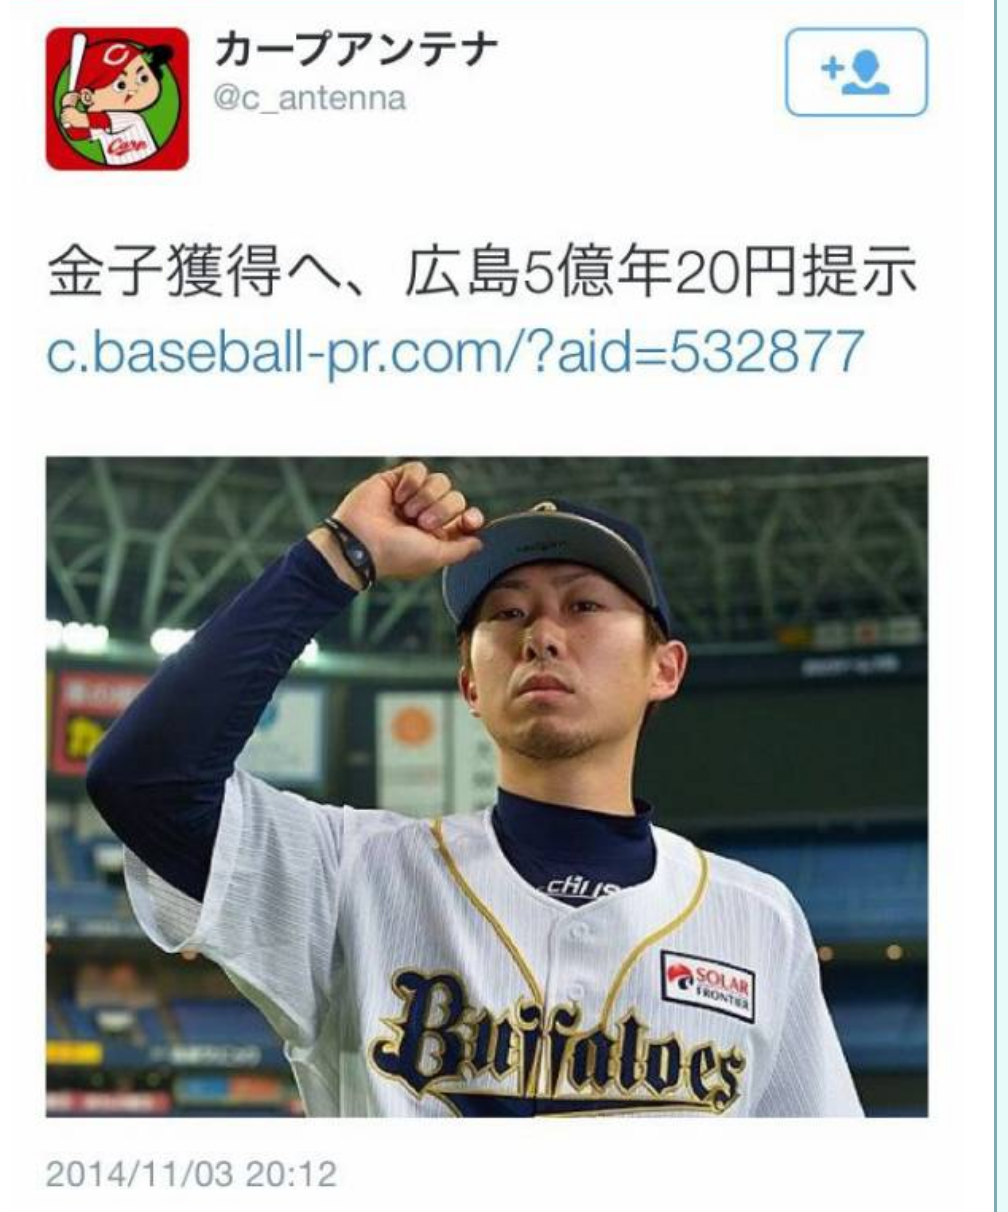Open the c.baseball-pr.com article link

455,351
